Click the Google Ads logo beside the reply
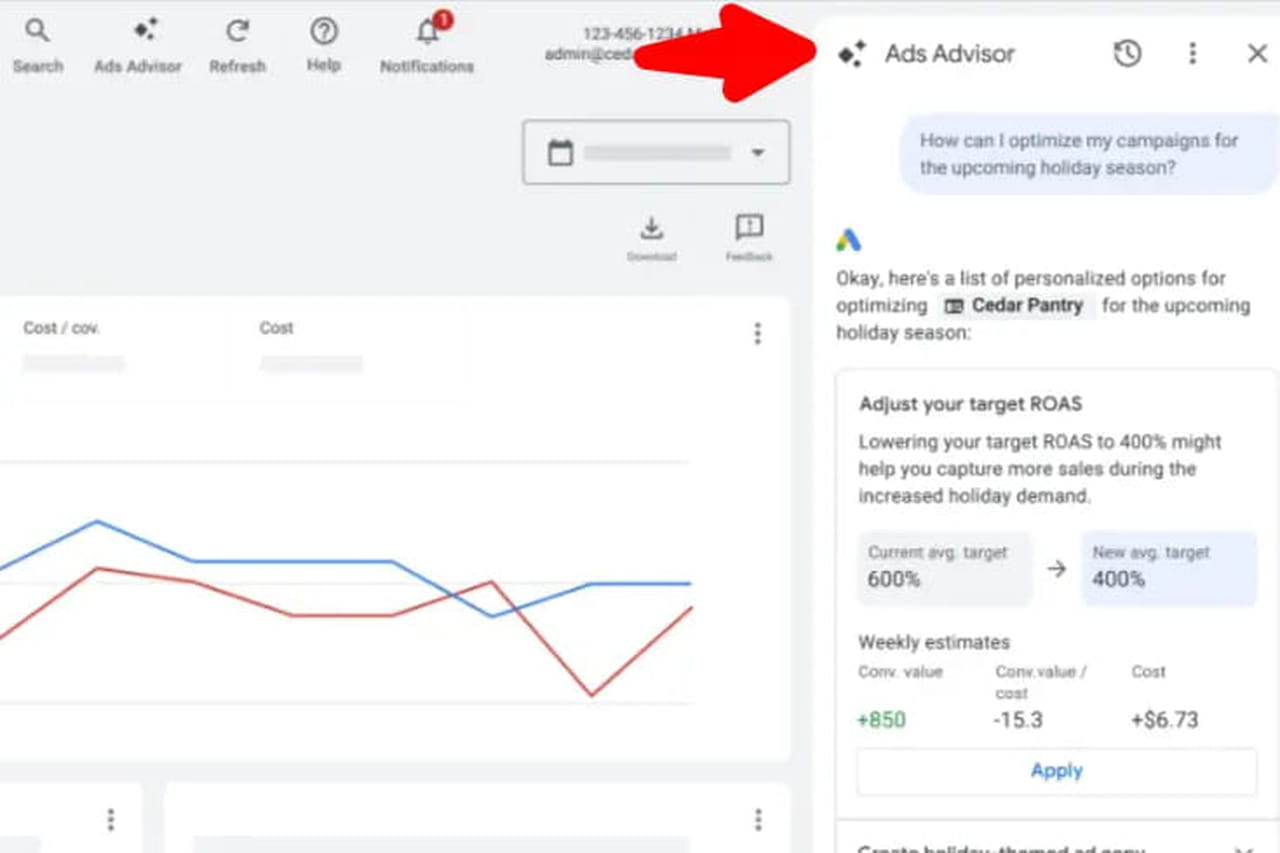Viewport: 1280px width, 853px height. (x=849, y=239)
